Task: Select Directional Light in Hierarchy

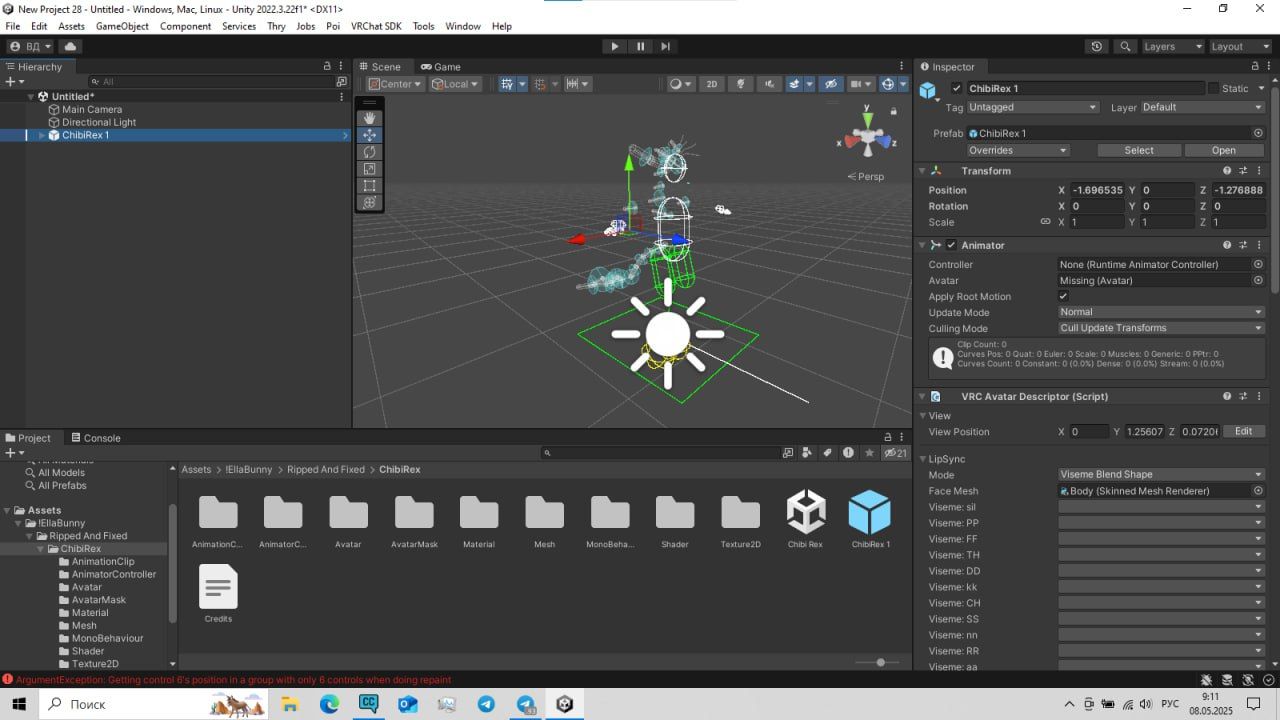Action: pyautogui.click(x=99, y=122)
